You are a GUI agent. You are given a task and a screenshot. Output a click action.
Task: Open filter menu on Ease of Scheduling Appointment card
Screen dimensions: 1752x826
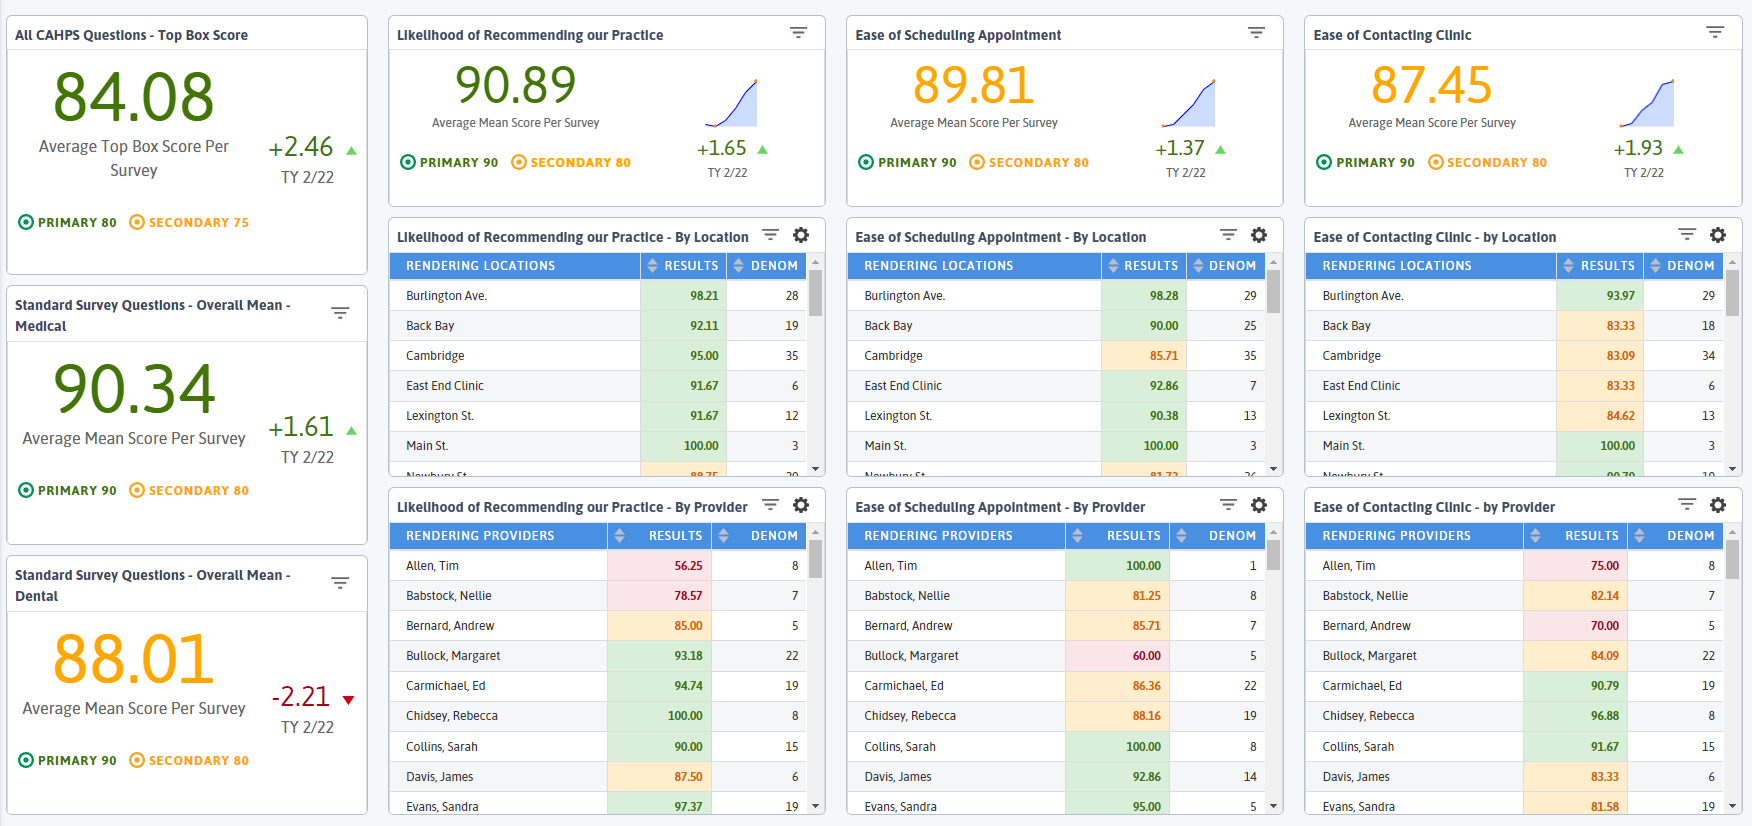[x=1256, y=33]
